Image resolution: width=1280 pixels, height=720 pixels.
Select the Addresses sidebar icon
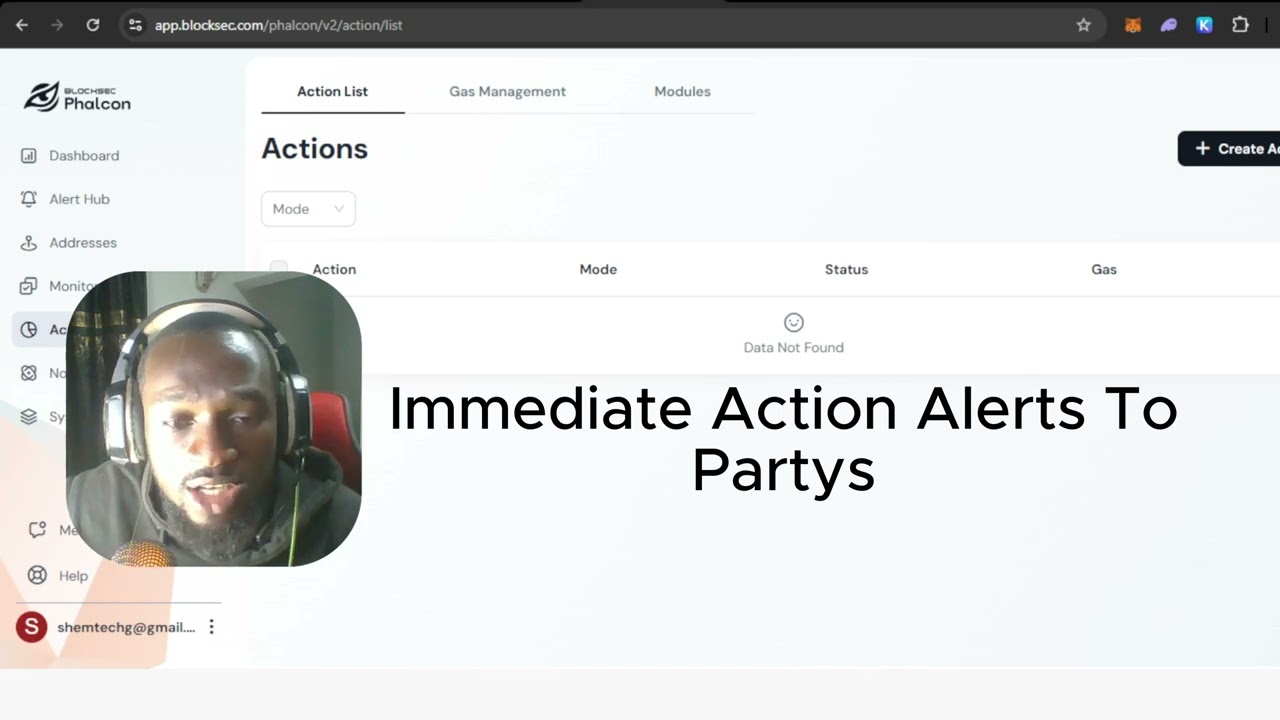click(x=29, y=243)
